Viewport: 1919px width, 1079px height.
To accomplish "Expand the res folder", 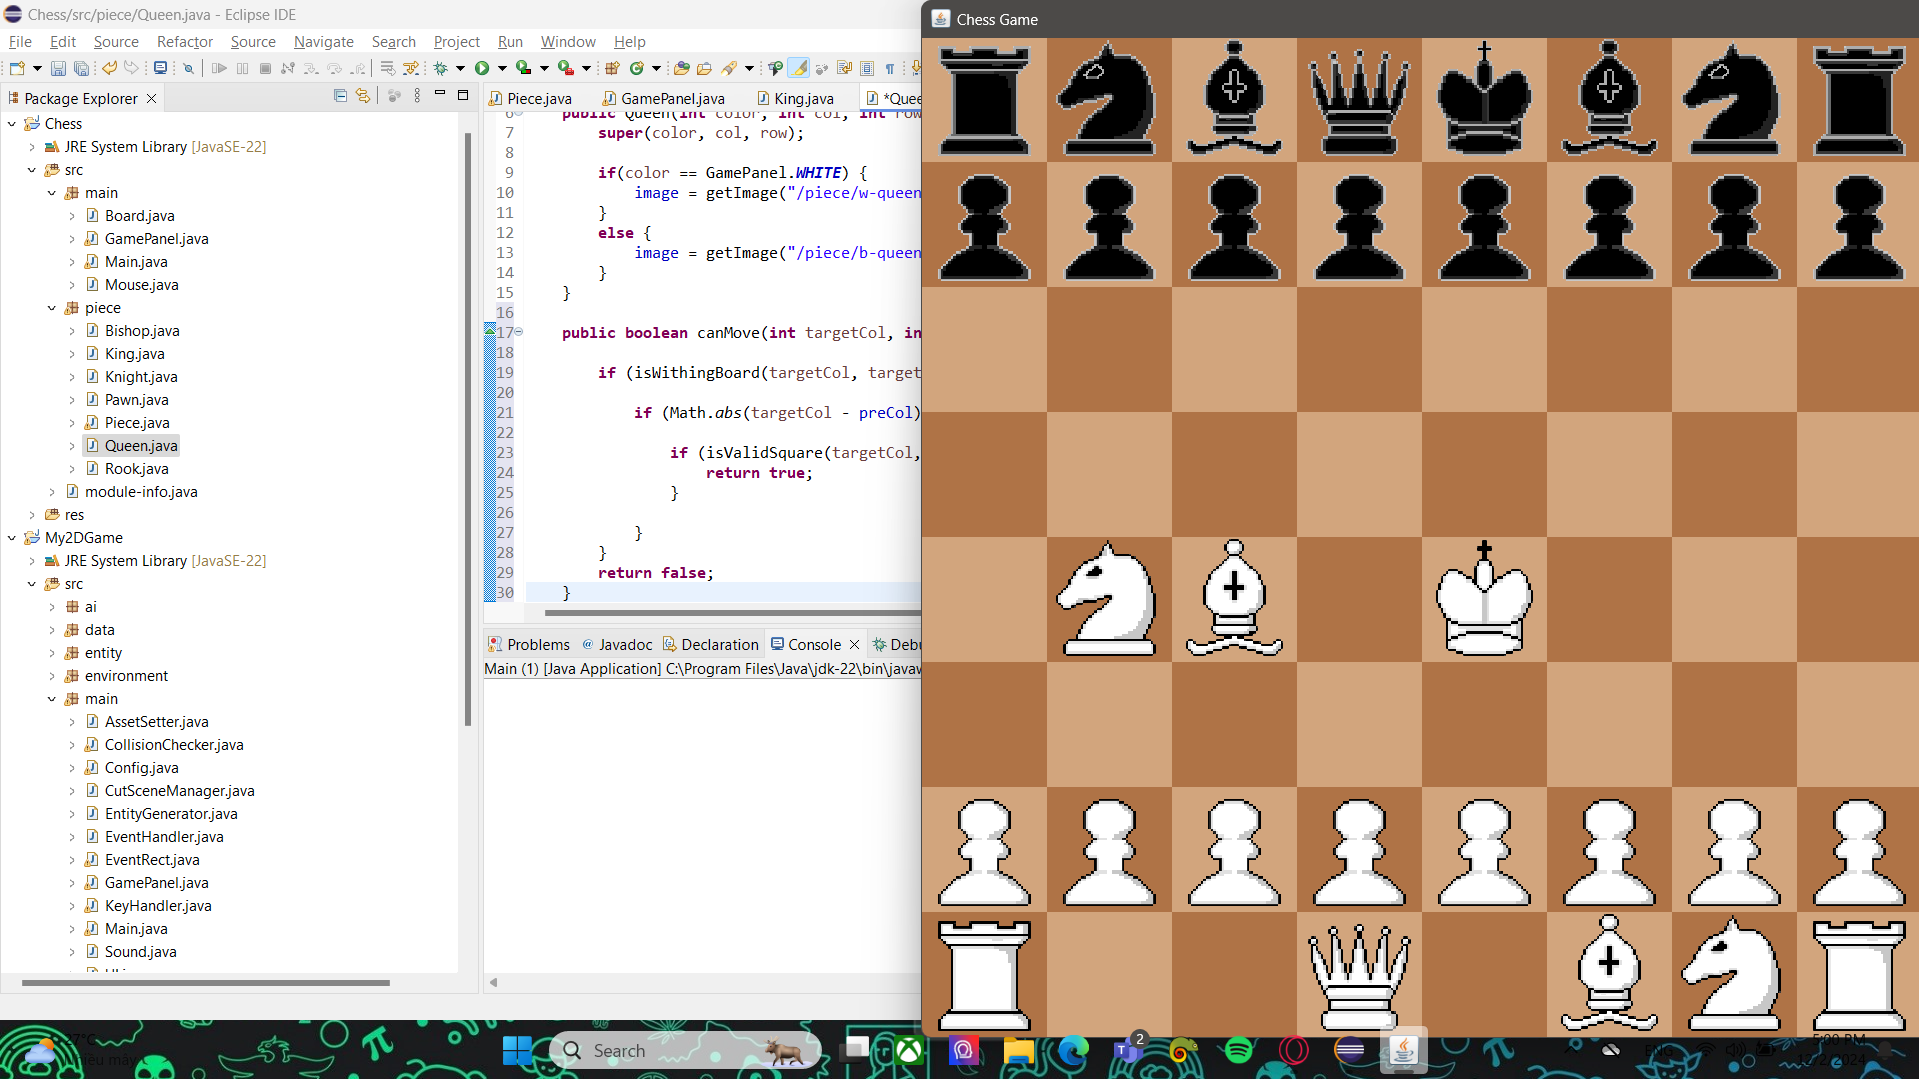I will coord(32,515).
